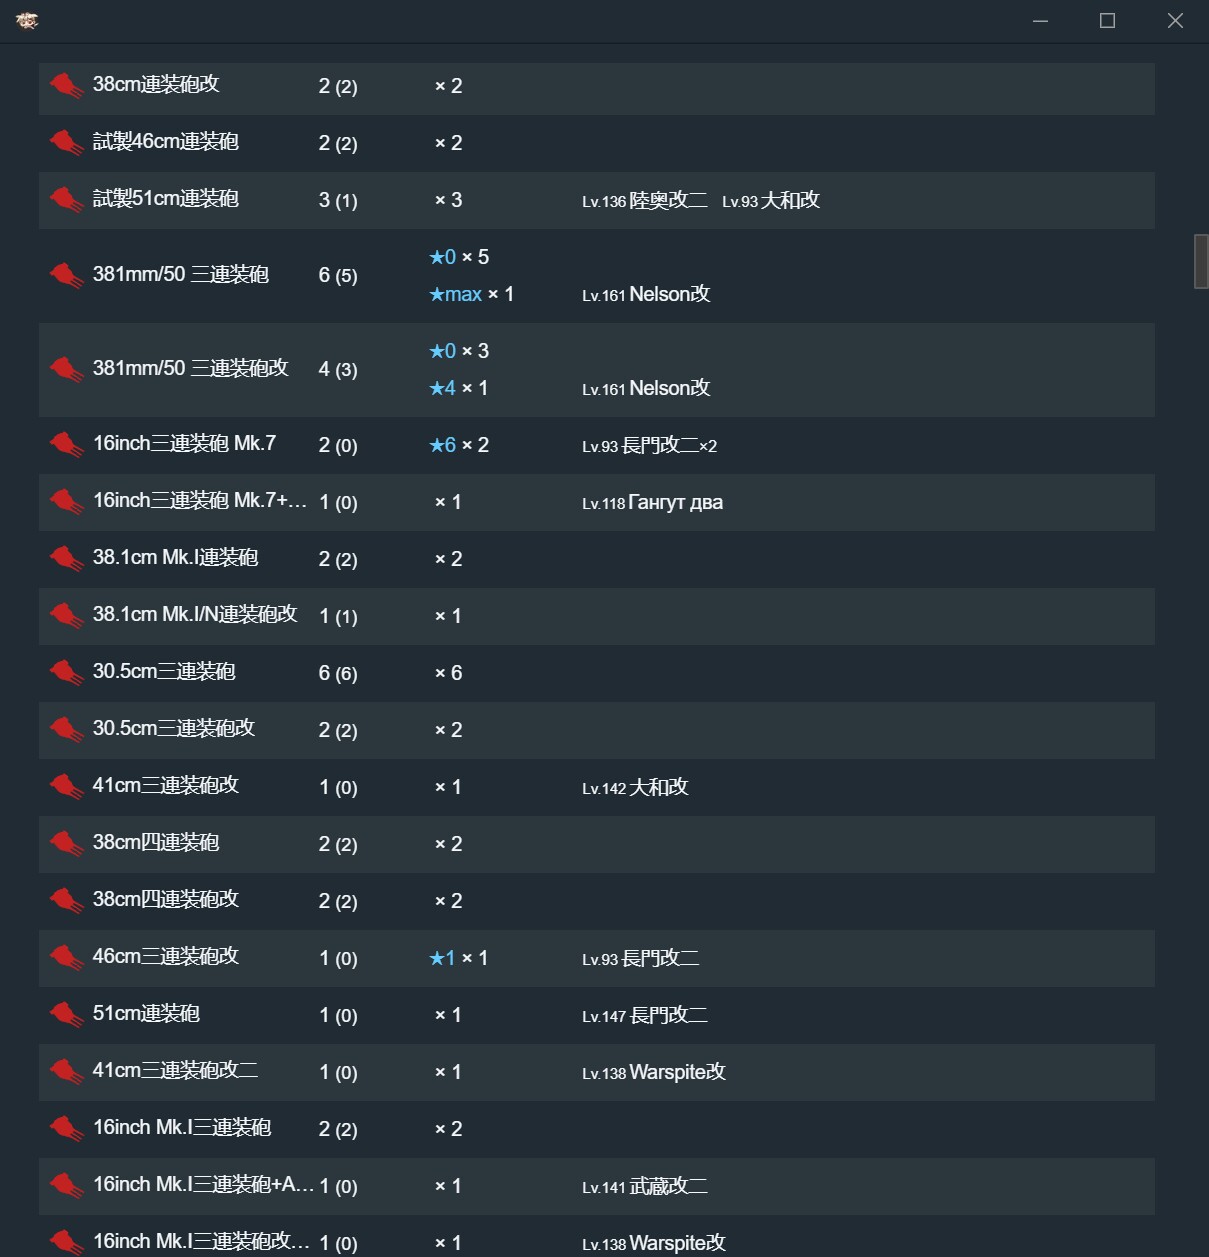Click the ★6 × 2 improvement label
The width and height of the screenshot is (1209, 1257).
click(x=459, y=445)
